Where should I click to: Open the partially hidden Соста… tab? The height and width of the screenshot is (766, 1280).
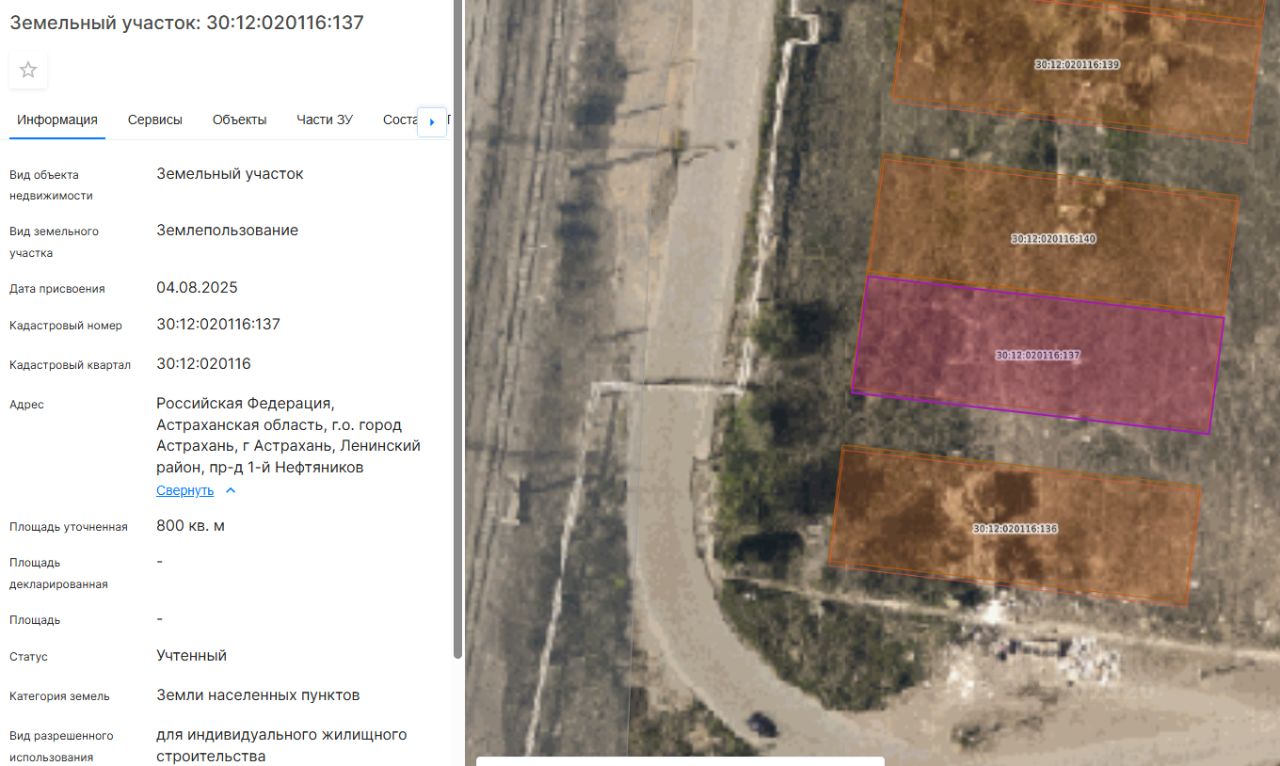[400, 120]
